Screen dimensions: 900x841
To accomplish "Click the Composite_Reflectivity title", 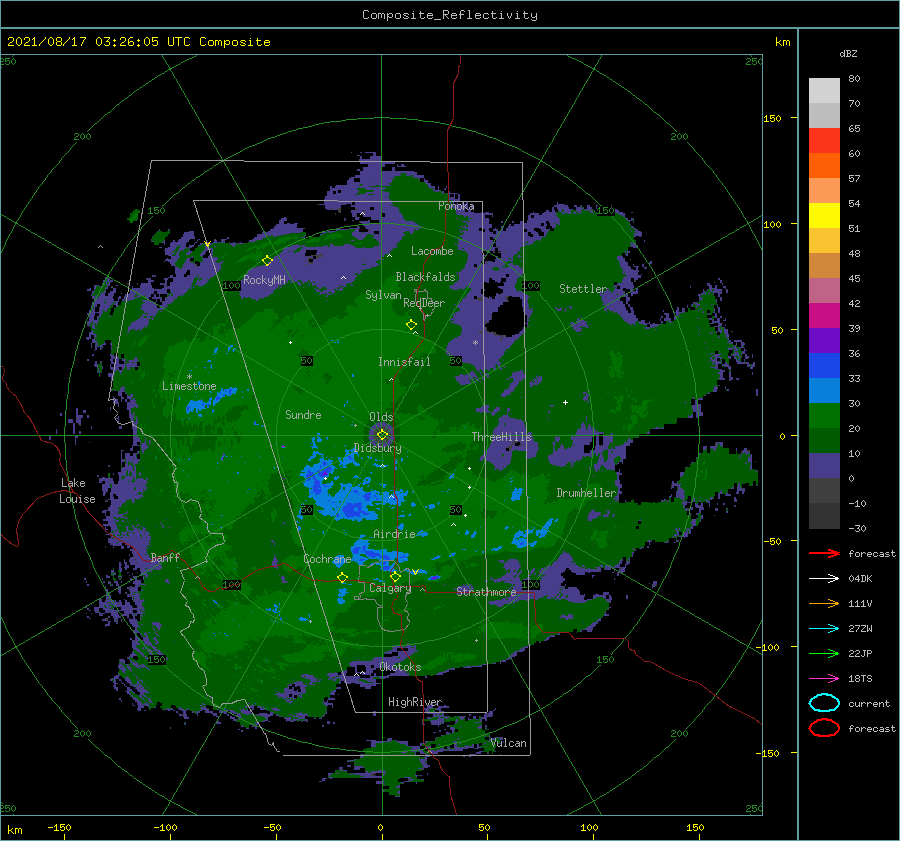I will point(450,15).
